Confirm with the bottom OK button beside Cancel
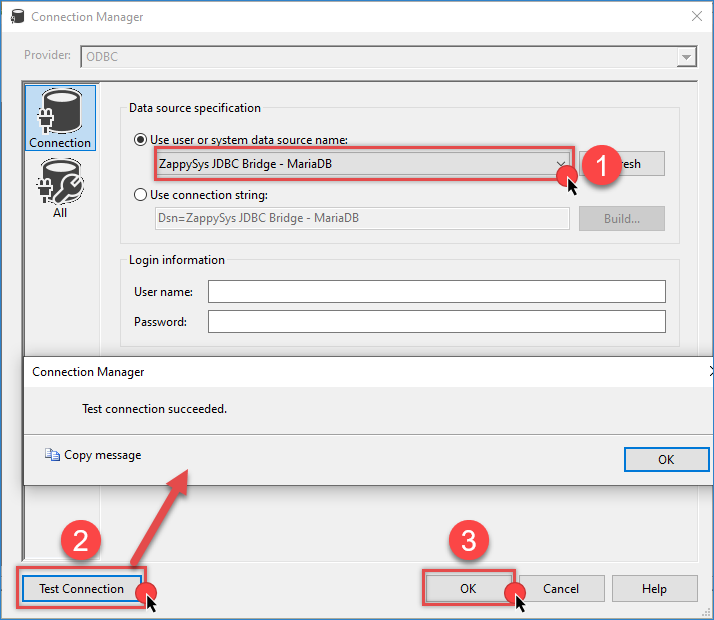 (x=468, y=588)
